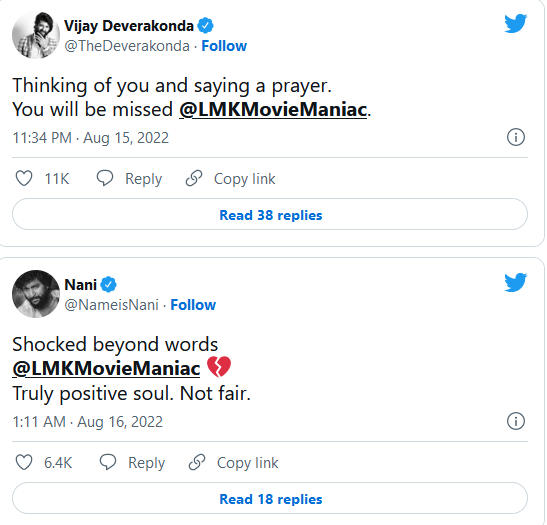
Task: Click the Twitter bird icon on Nani's tweet
Action: [x=515, y=282]
